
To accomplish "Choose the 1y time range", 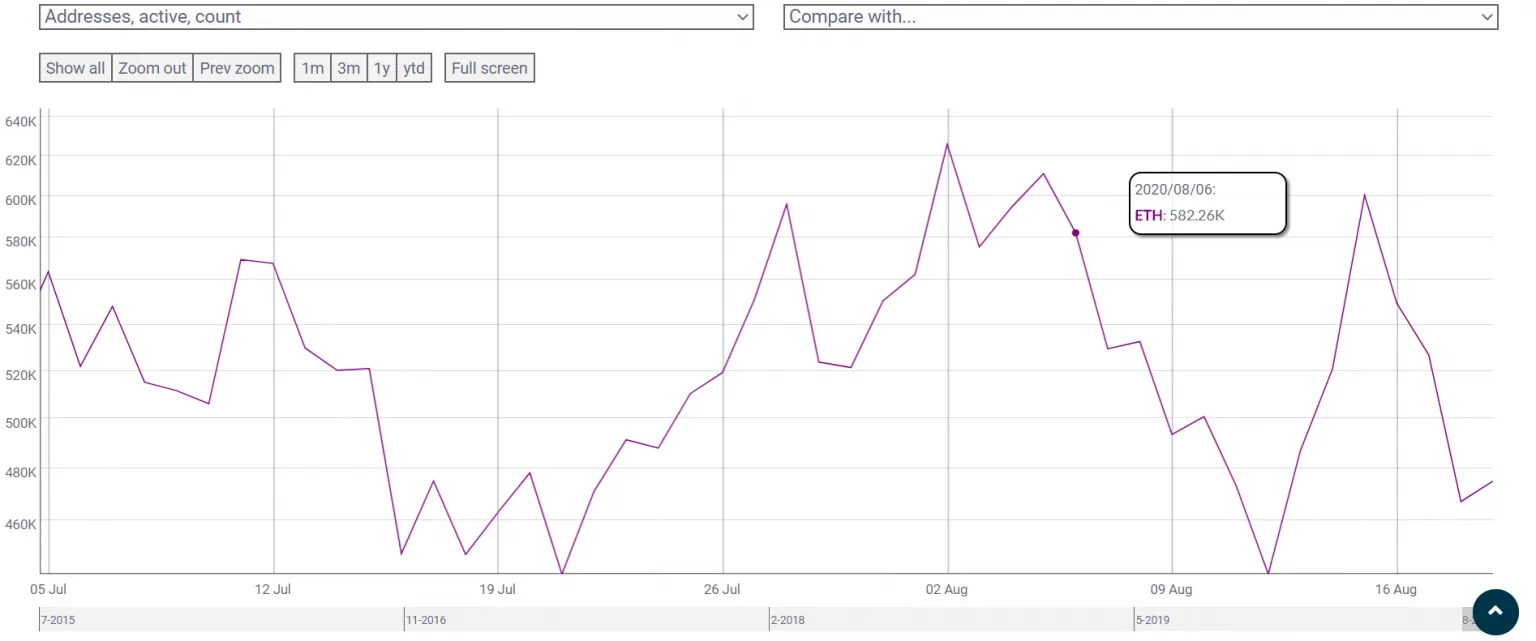I will [381, 68].
